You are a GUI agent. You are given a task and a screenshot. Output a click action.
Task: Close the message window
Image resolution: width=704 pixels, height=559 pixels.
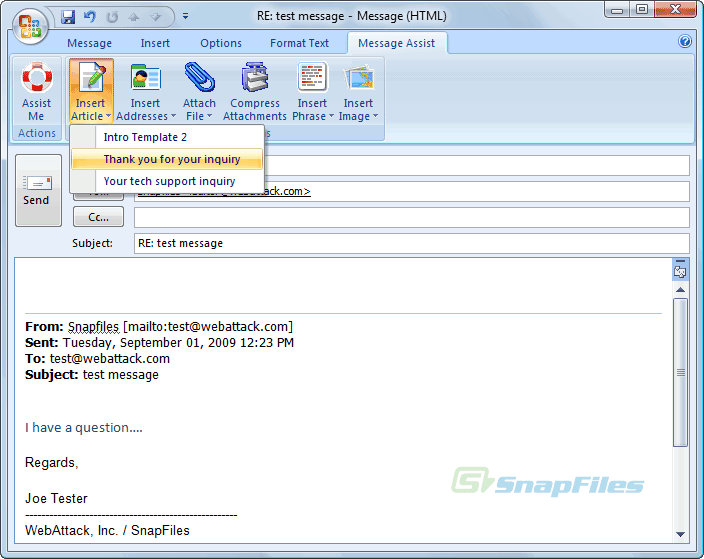[x=675, y=9]
